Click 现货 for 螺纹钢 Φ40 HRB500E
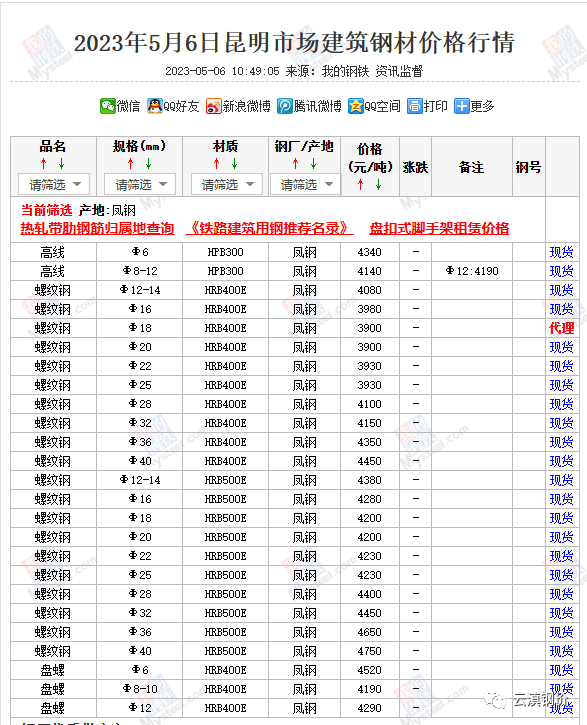The height and width of the screenshot is (725, 587). coord(561,651)
